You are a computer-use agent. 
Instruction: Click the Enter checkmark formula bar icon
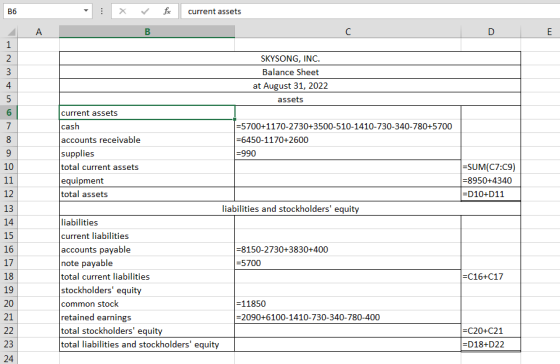pos(145,11)
